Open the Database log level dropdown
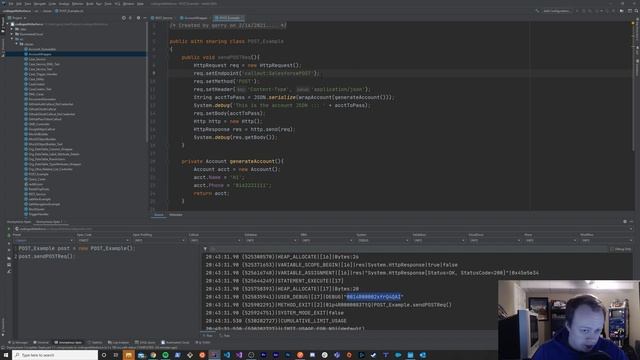 point(271,240)
